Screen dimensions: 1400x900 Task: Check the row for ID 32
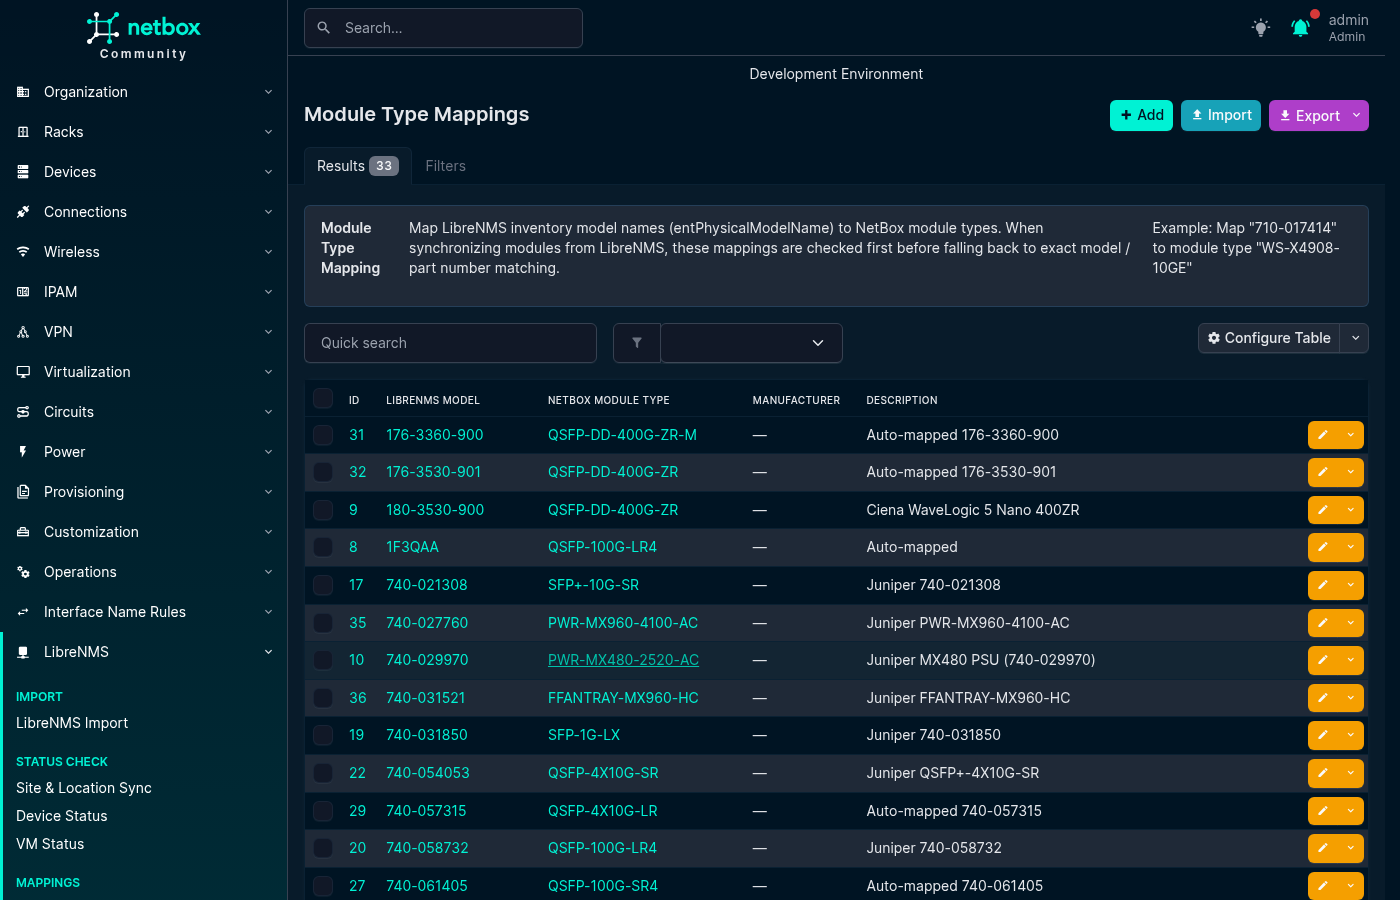click(x=323, y=472)
